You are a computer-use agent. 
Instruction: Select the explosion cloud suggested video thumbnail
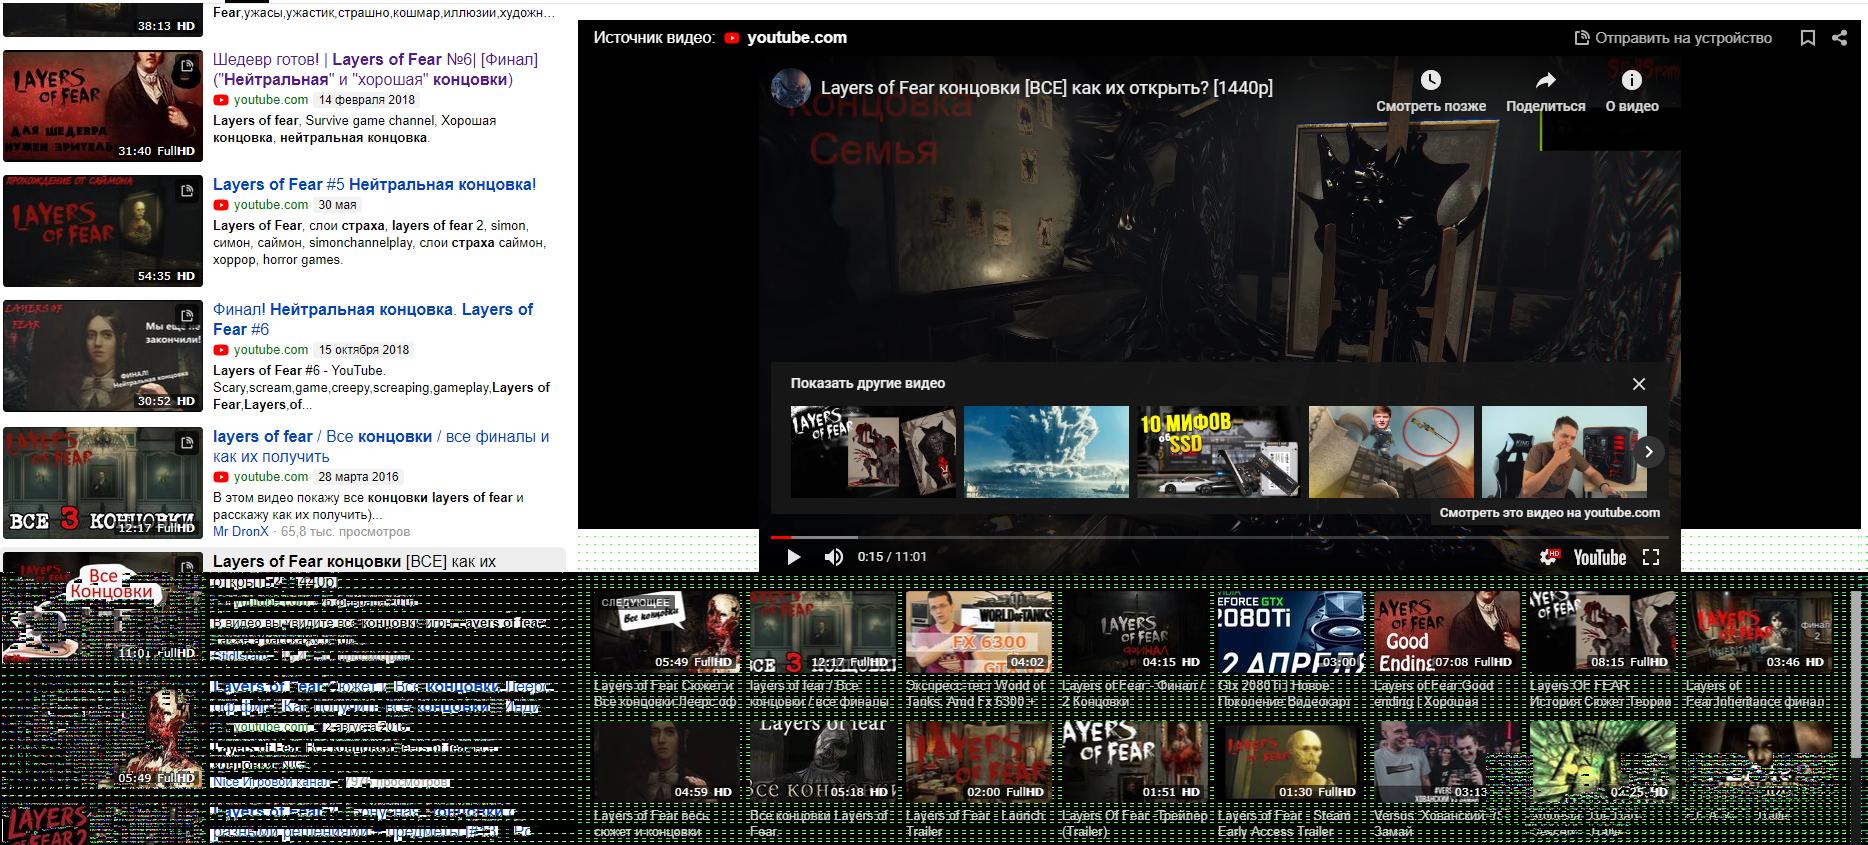coord(1046,452)
